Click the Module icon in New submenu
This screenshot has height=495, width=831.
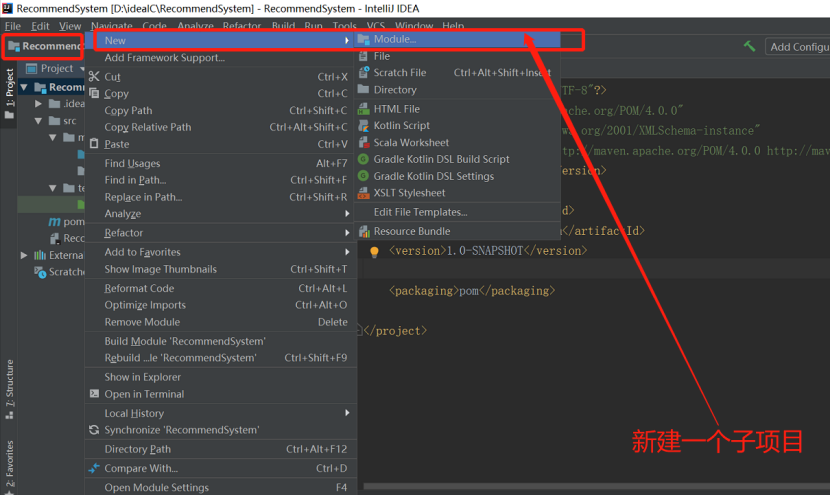(364, 39)
